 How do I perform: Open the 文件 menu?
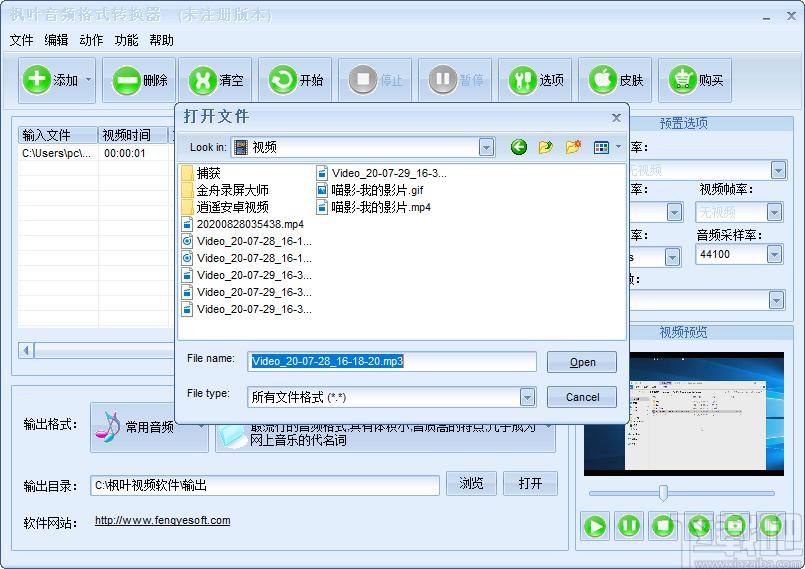click(x=22, y=40)
